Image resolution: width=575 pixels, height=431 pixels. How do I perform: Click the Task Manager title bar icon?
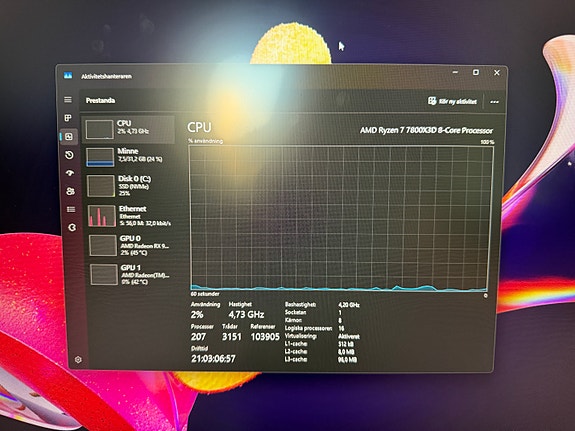pyautogui.click(x=68, y=76)
